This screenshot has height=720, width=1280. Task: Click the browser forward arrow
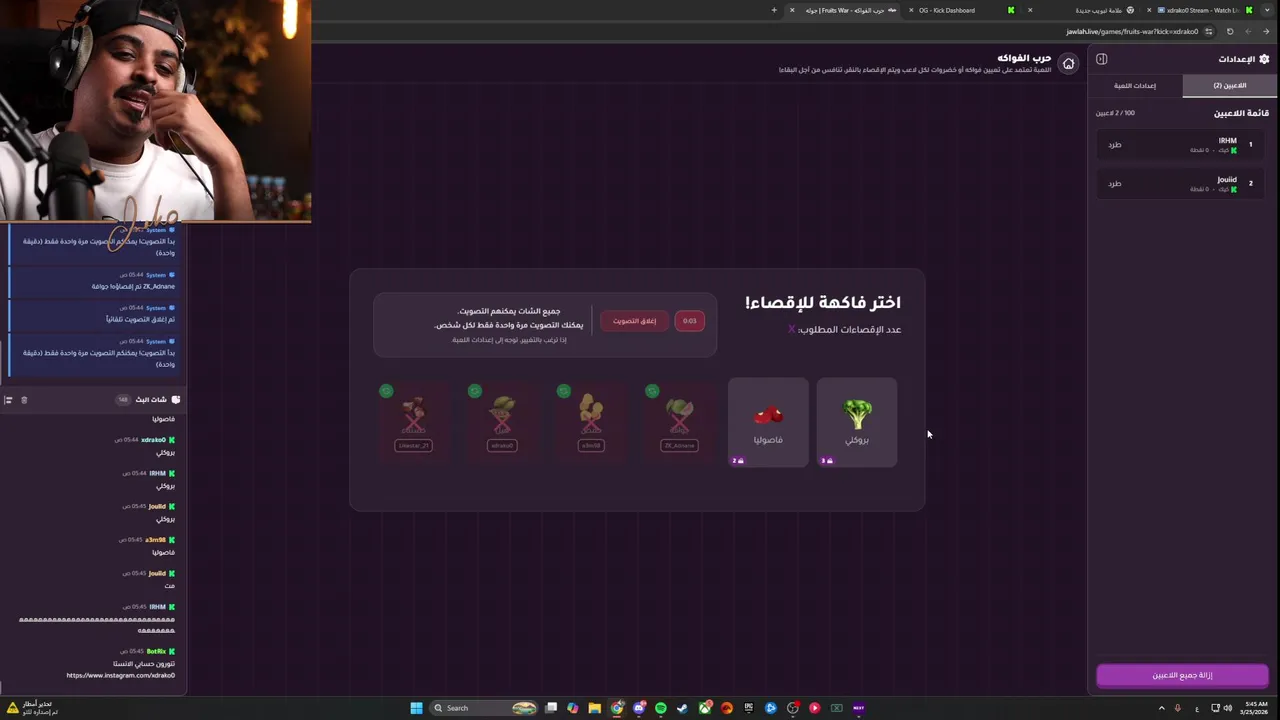click(1248, 31)
